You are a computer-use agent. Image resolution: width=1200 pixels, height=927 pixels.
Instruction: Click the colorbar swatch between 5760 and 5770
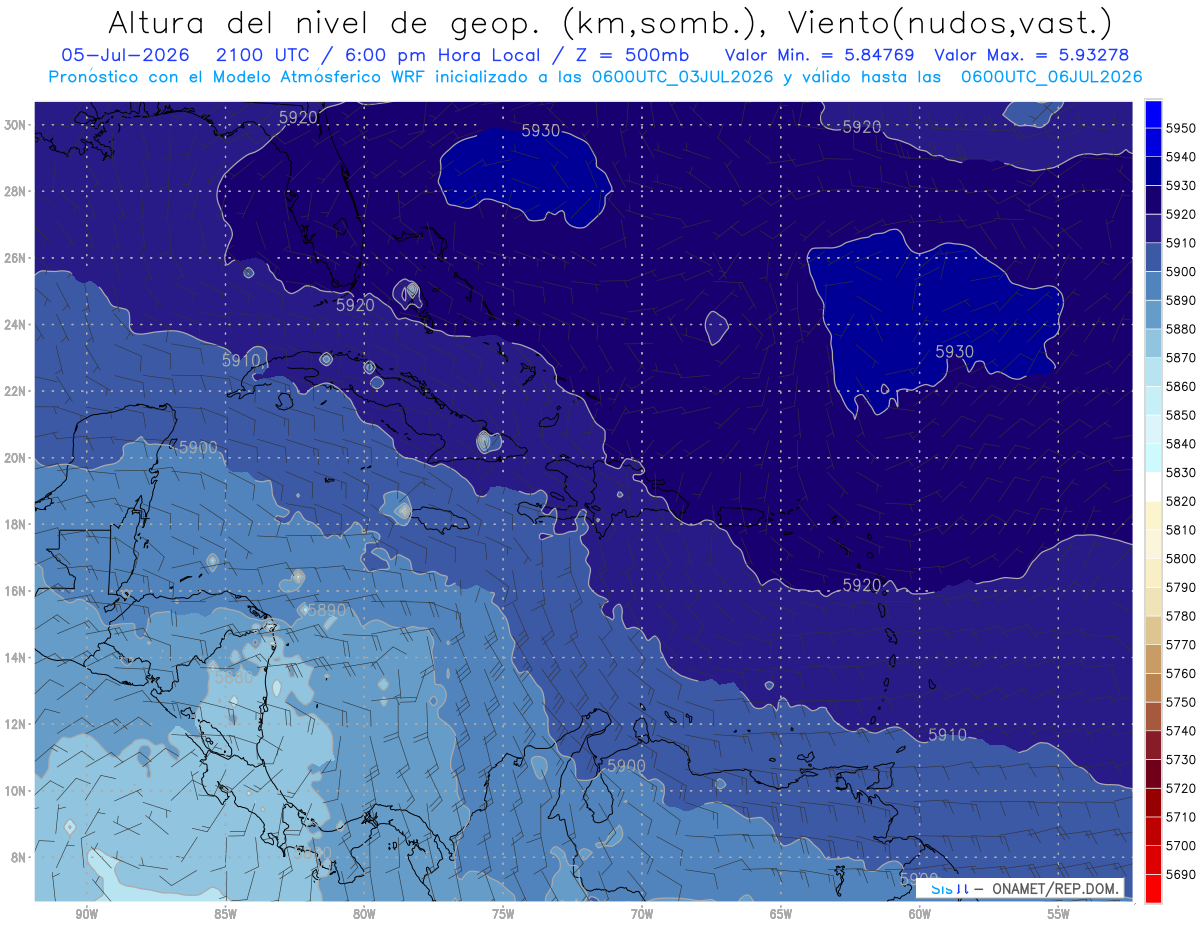(1153, 659)
